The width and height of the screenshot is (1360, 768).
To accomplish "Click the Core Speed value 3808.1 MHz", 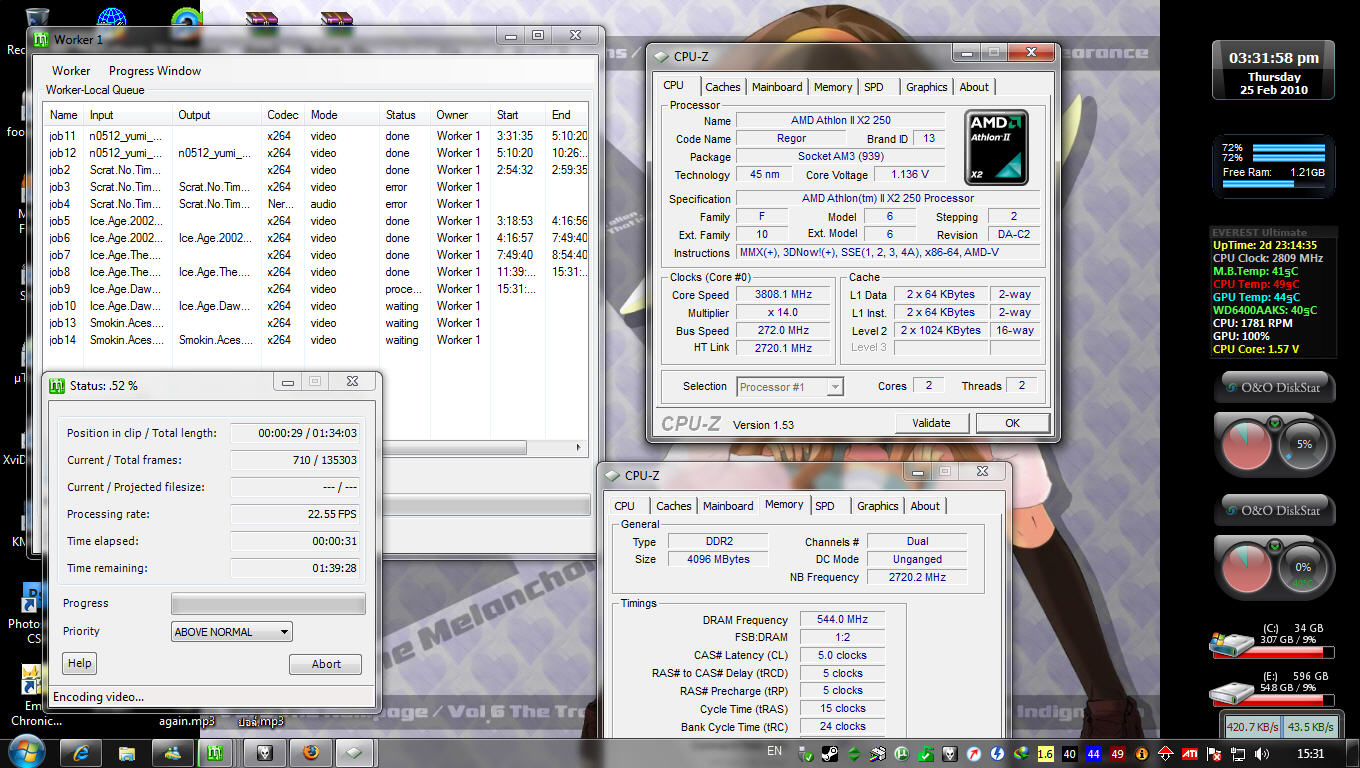I will [x=784, y=295].
